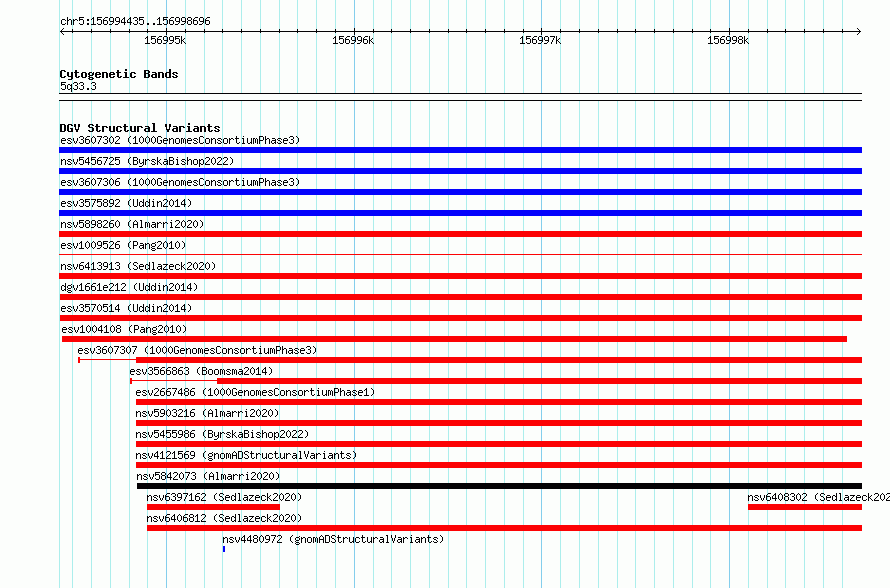Open esv3607306 variant label
The height and width of the screenshot is (588, 890).
(x=180, y=182)
